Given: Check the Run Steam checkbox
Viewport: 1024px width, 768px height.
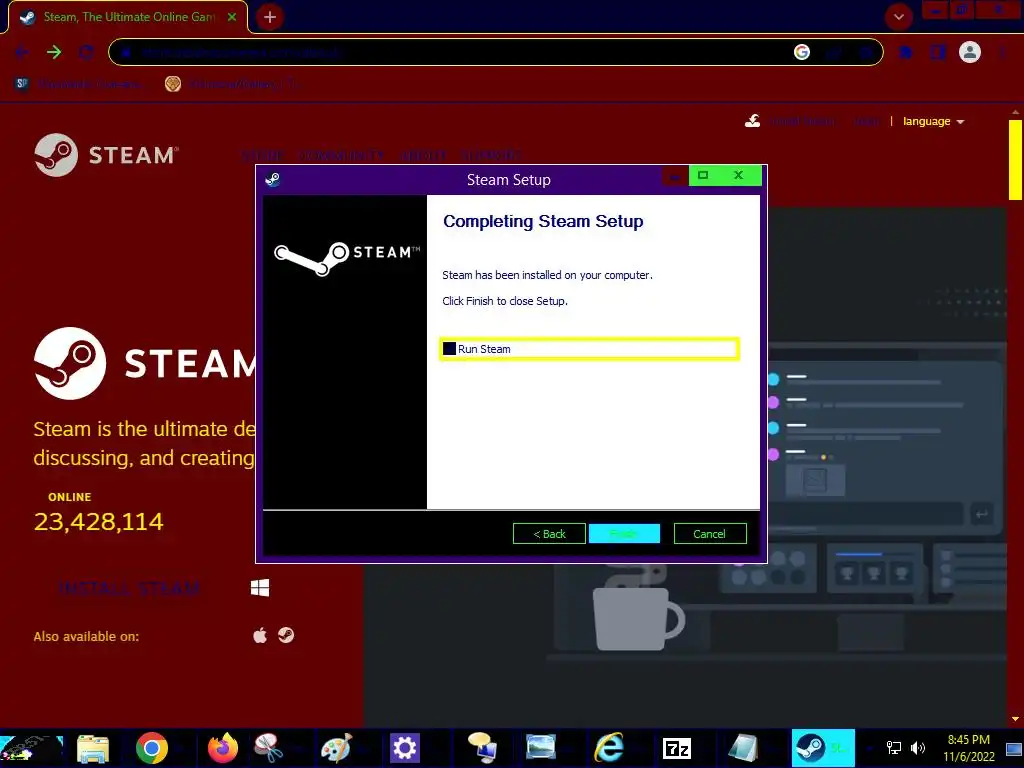Looking at the screenshot, I should (449, 349).
